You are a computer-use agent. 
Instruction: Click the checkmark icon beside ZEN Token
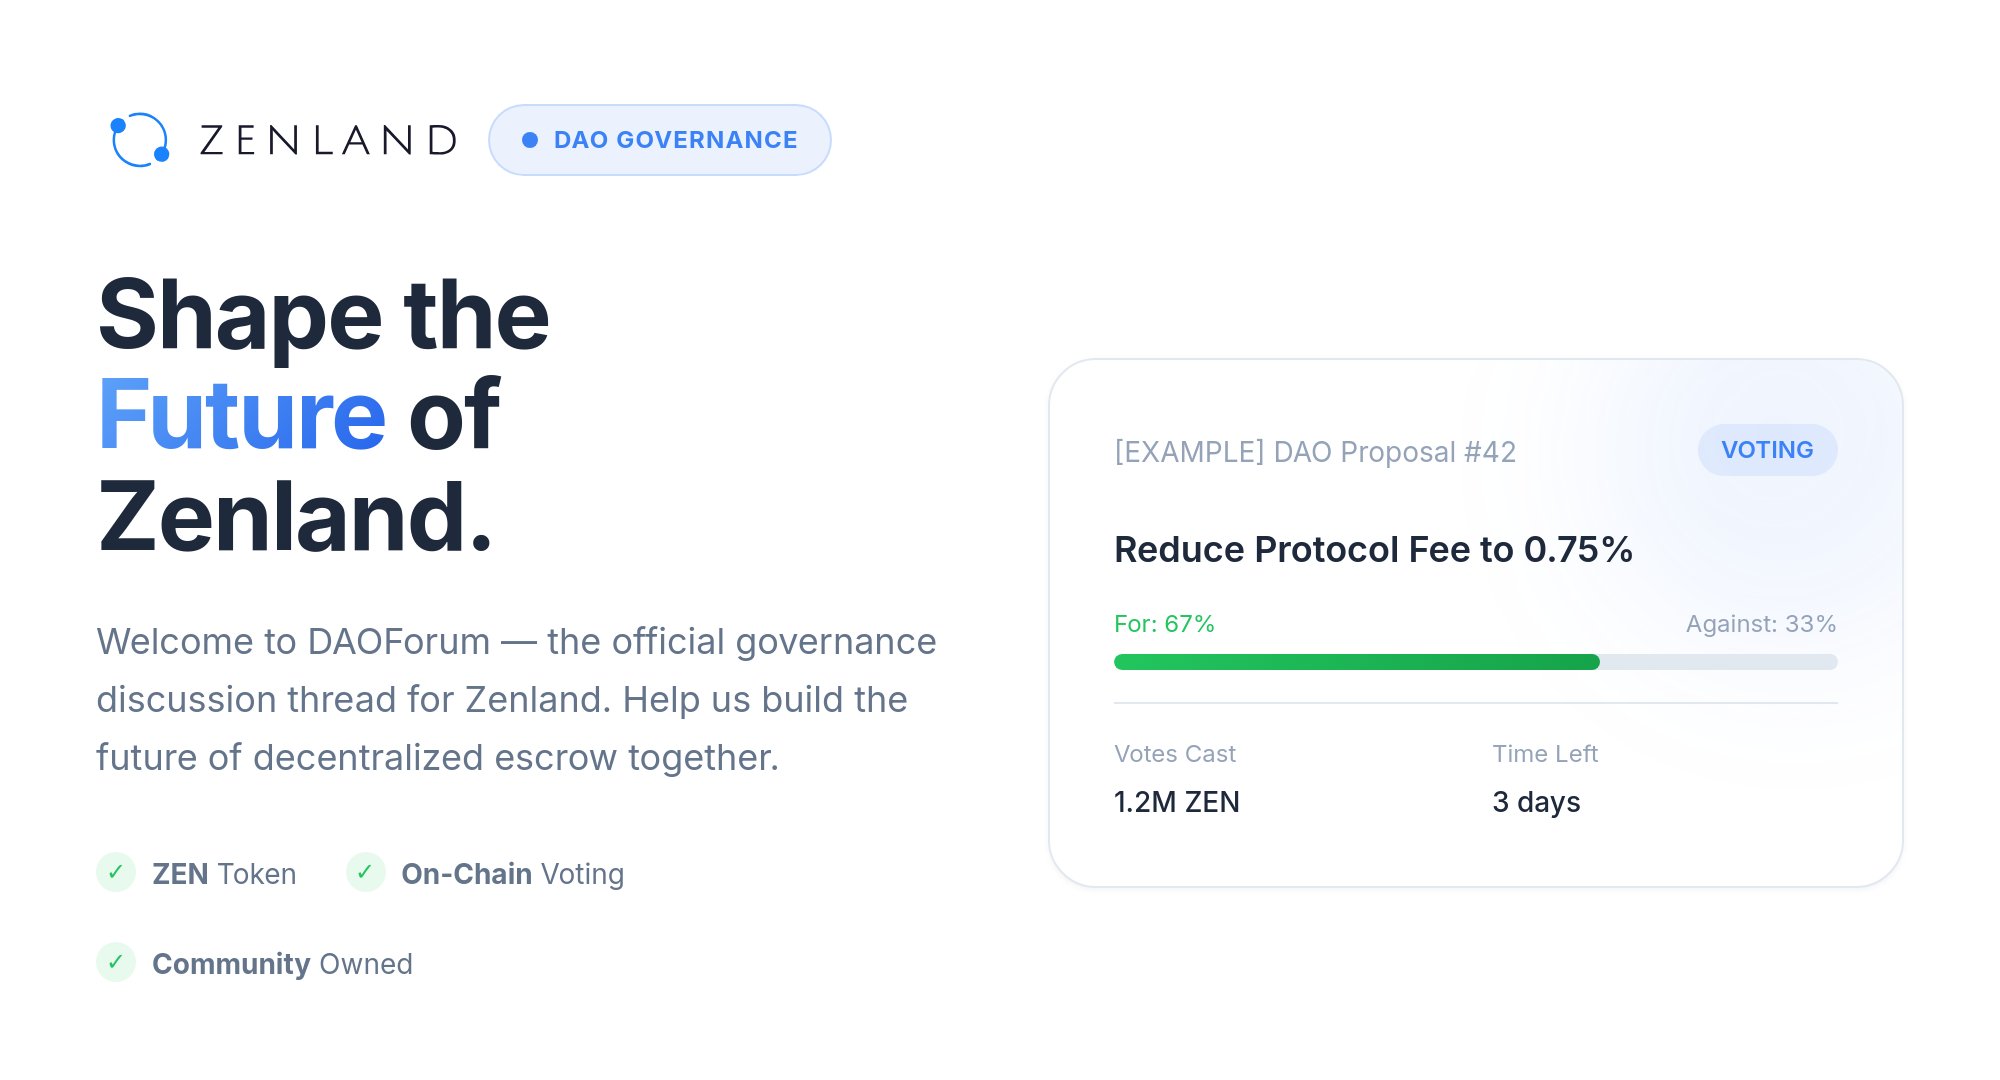tap(116, 872)
